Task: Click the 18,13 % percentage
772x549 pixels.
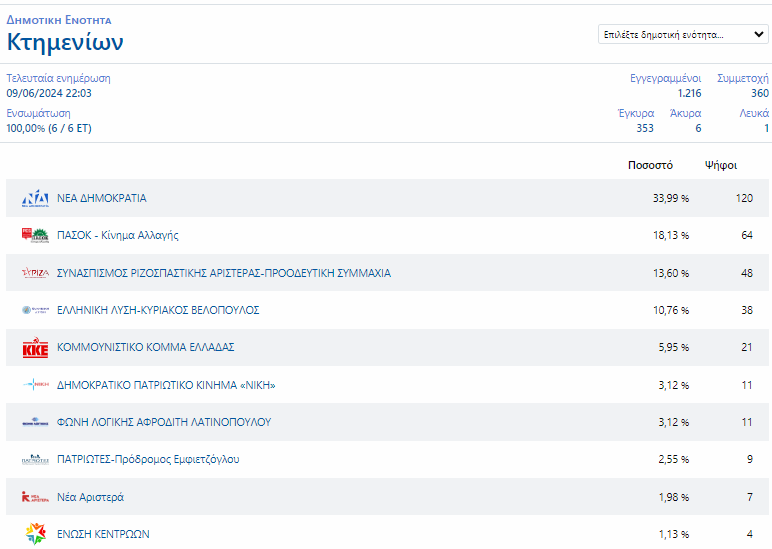Action: click(x=671, y=235)
